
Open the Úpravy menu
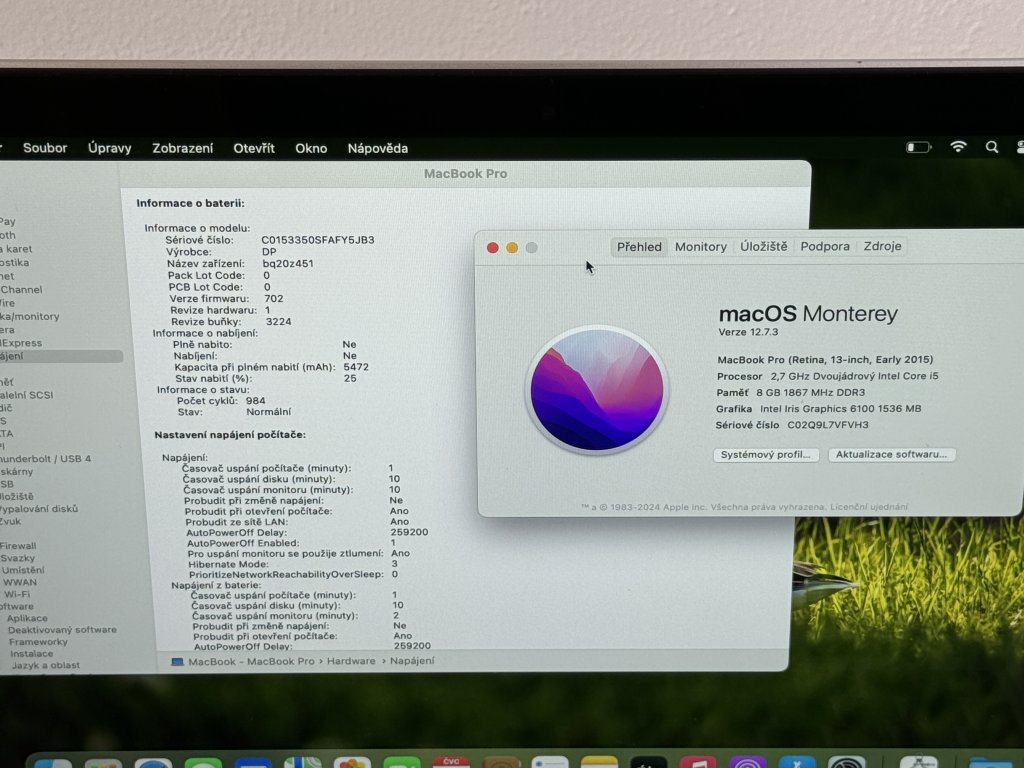110,148
